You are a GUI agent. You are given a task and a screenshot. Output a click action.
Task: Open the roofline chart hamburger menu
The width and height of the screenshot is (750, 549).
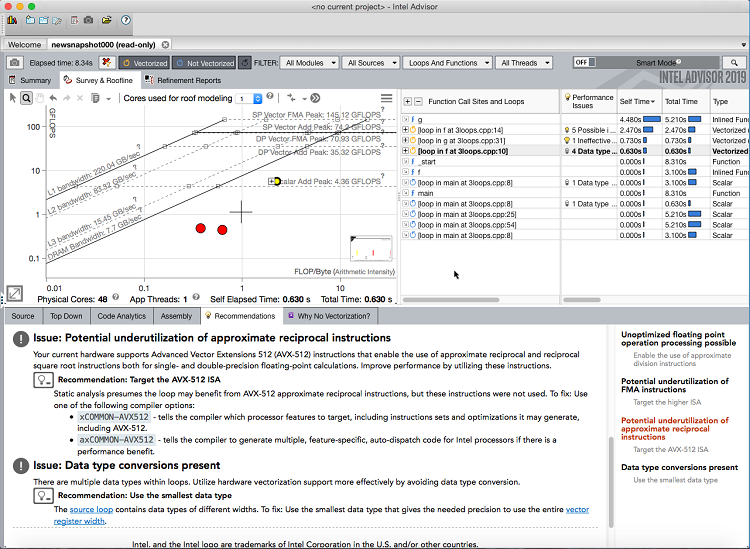click(387, 98)
